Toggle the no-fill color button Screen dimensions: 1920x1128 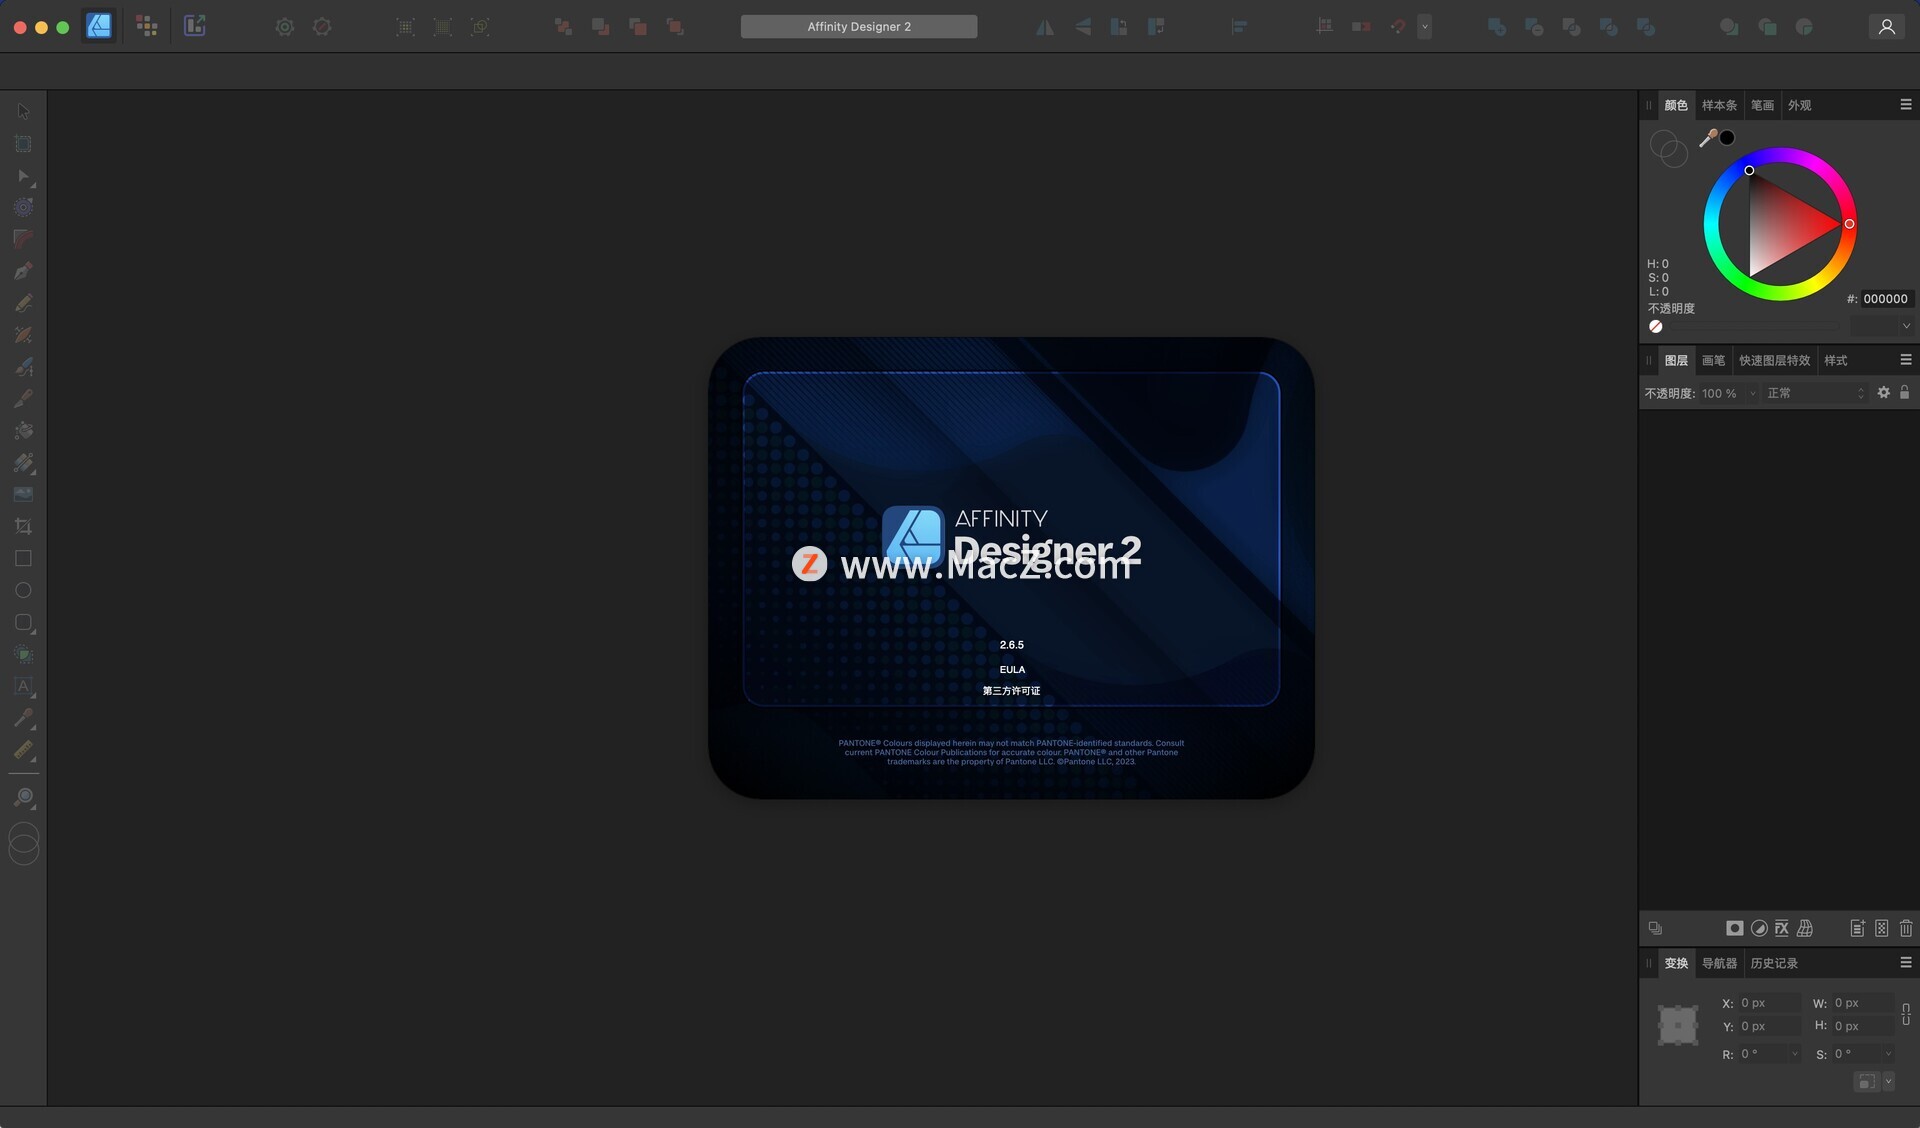1656,327
